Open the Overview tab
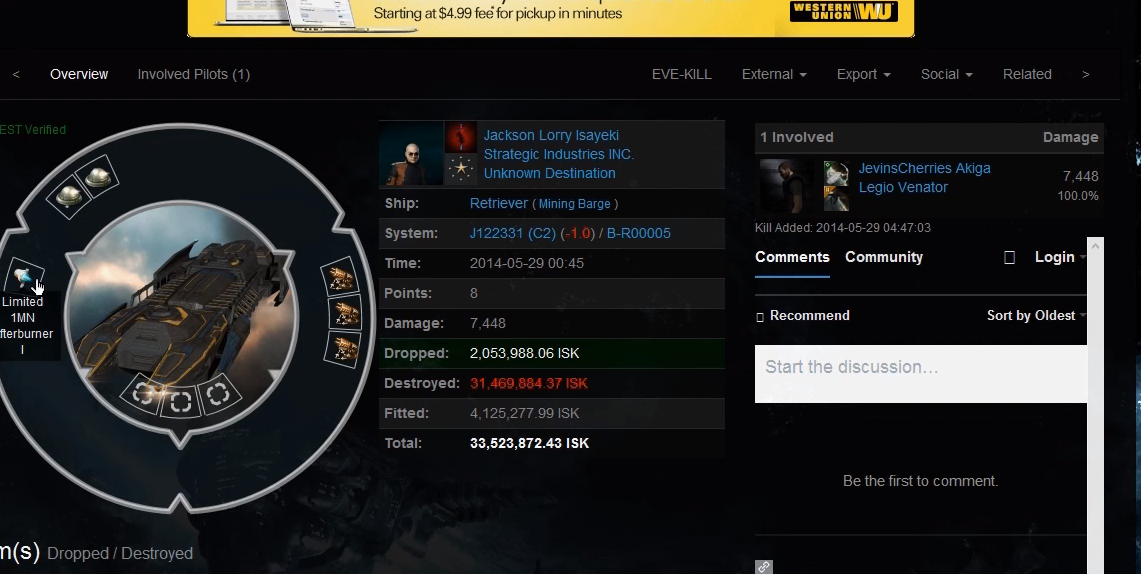The width and height of the screenshot is (1141, 574). 79,74
